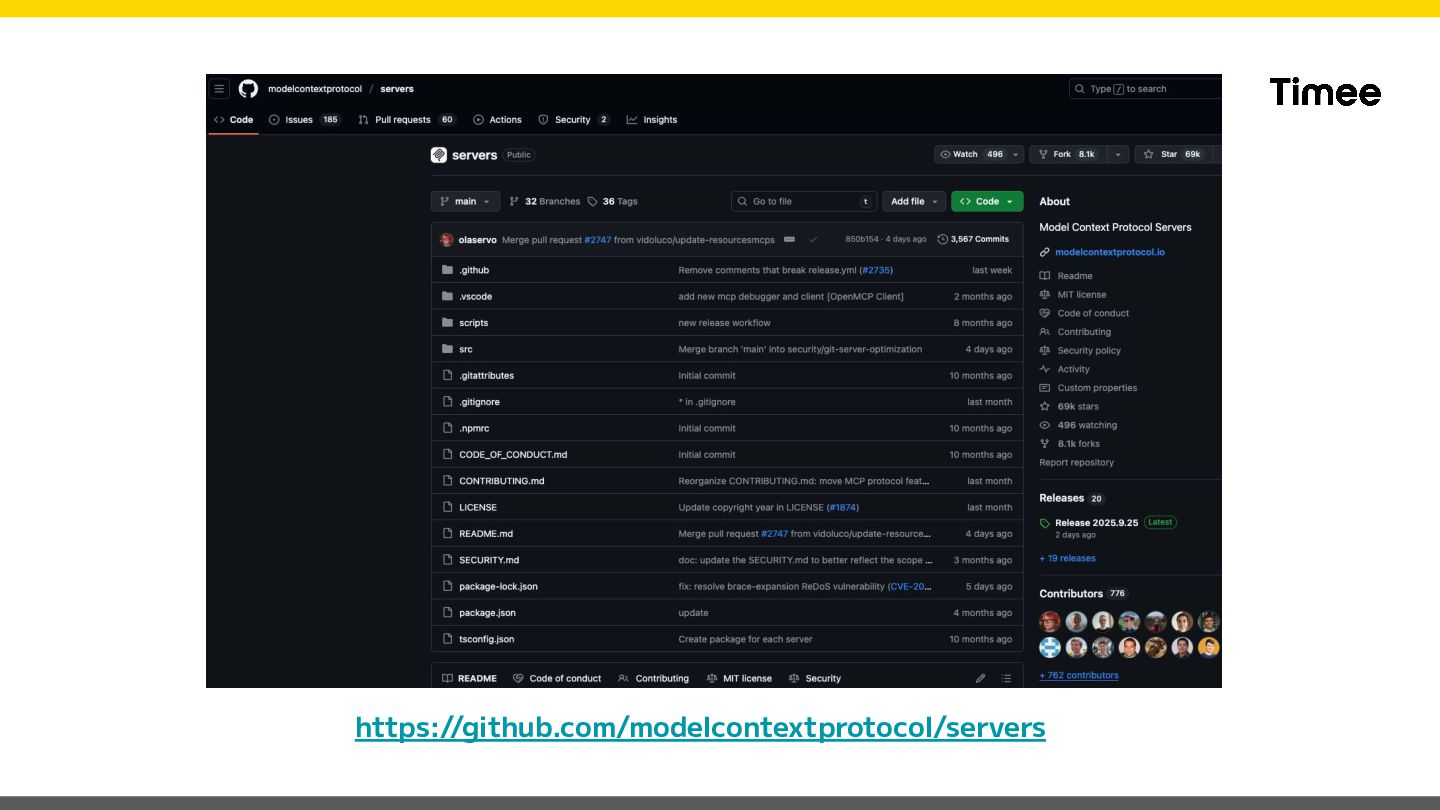Screen dimensions: 1440x810
Task: Click the Fork button
Action: tap(1068, 154)
